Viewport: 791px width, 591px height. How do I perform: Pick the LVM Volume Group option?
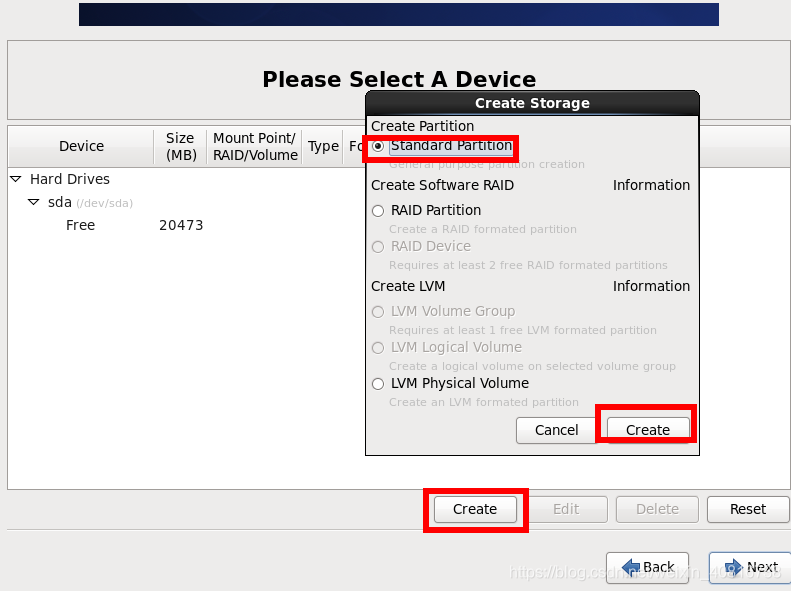click(x=378, y=312)
